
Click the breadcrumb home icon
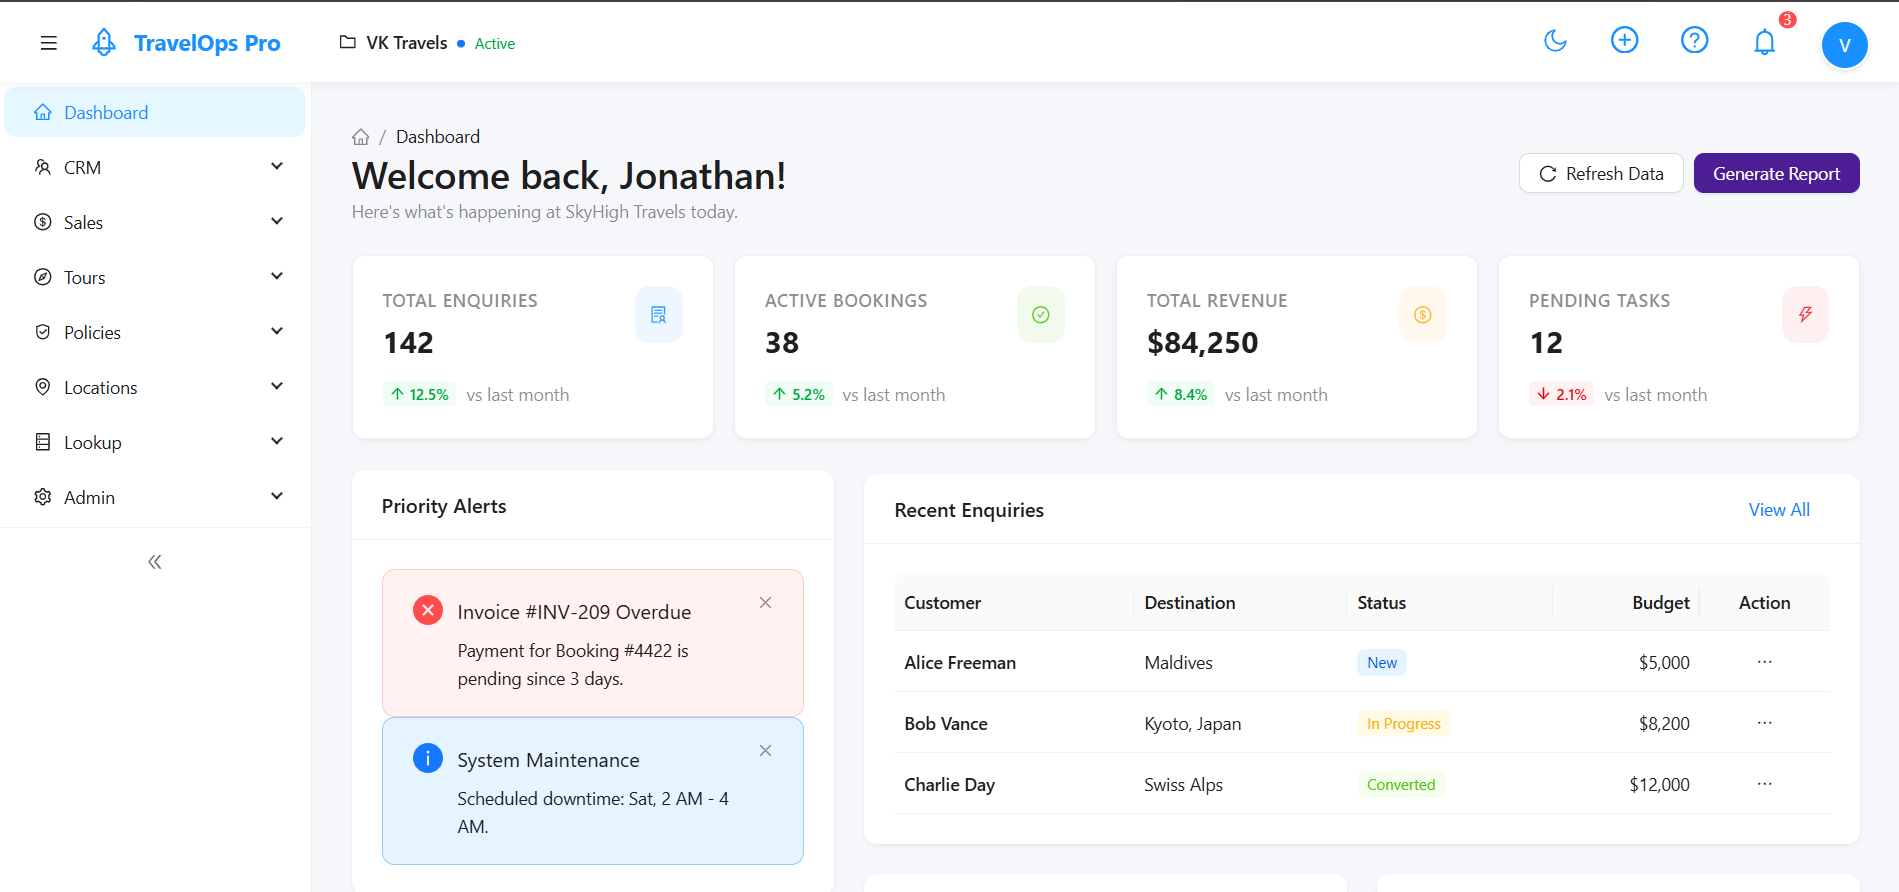tap(361, 137)
